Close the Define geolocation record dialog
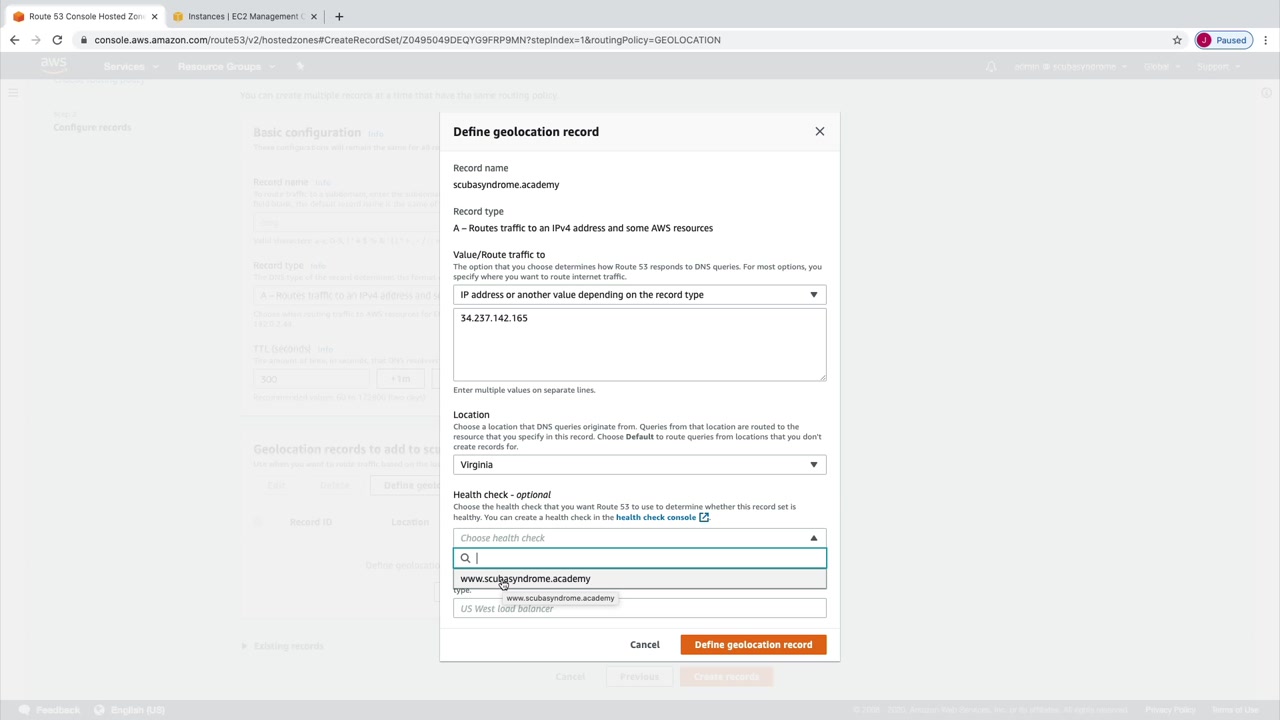 coord(820,131)
